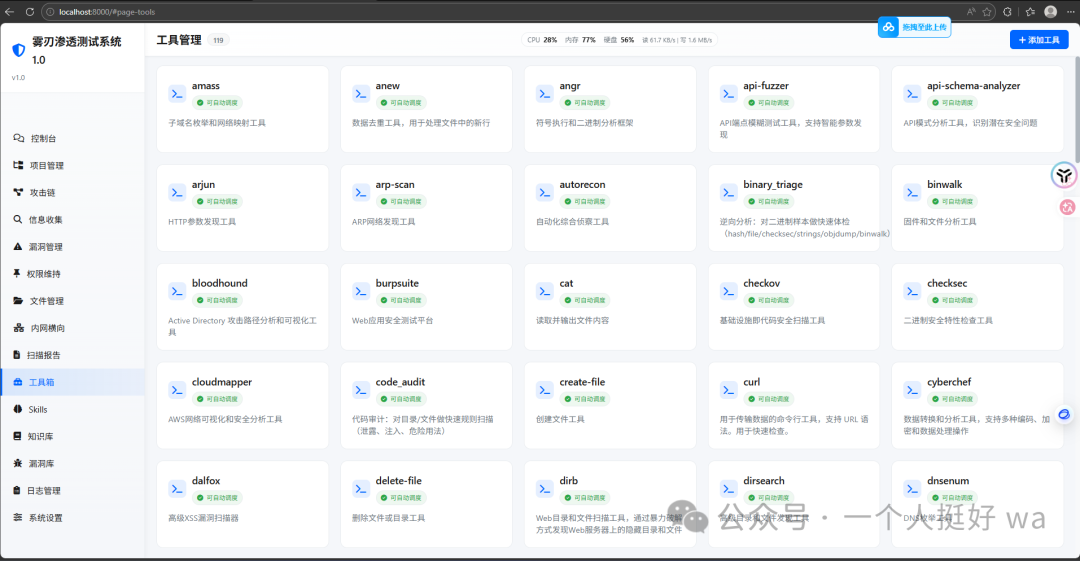Click the curl terminal icon
The width and height of the screenshot is (1080, 561).
729,389
